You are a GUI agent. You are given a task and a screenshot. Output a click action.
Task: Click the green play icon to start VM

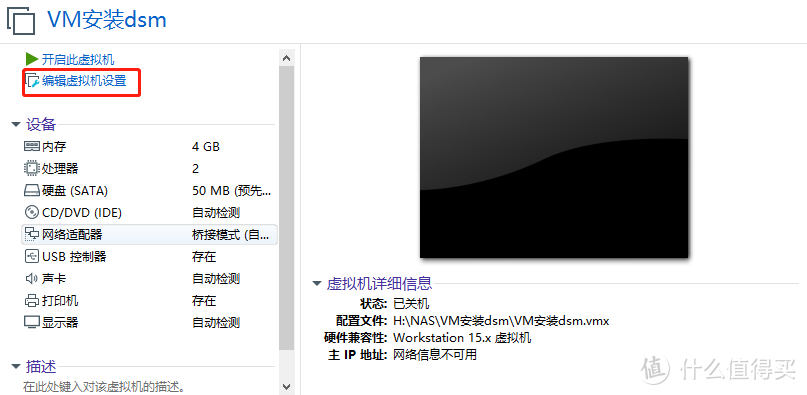click(32, 59)
